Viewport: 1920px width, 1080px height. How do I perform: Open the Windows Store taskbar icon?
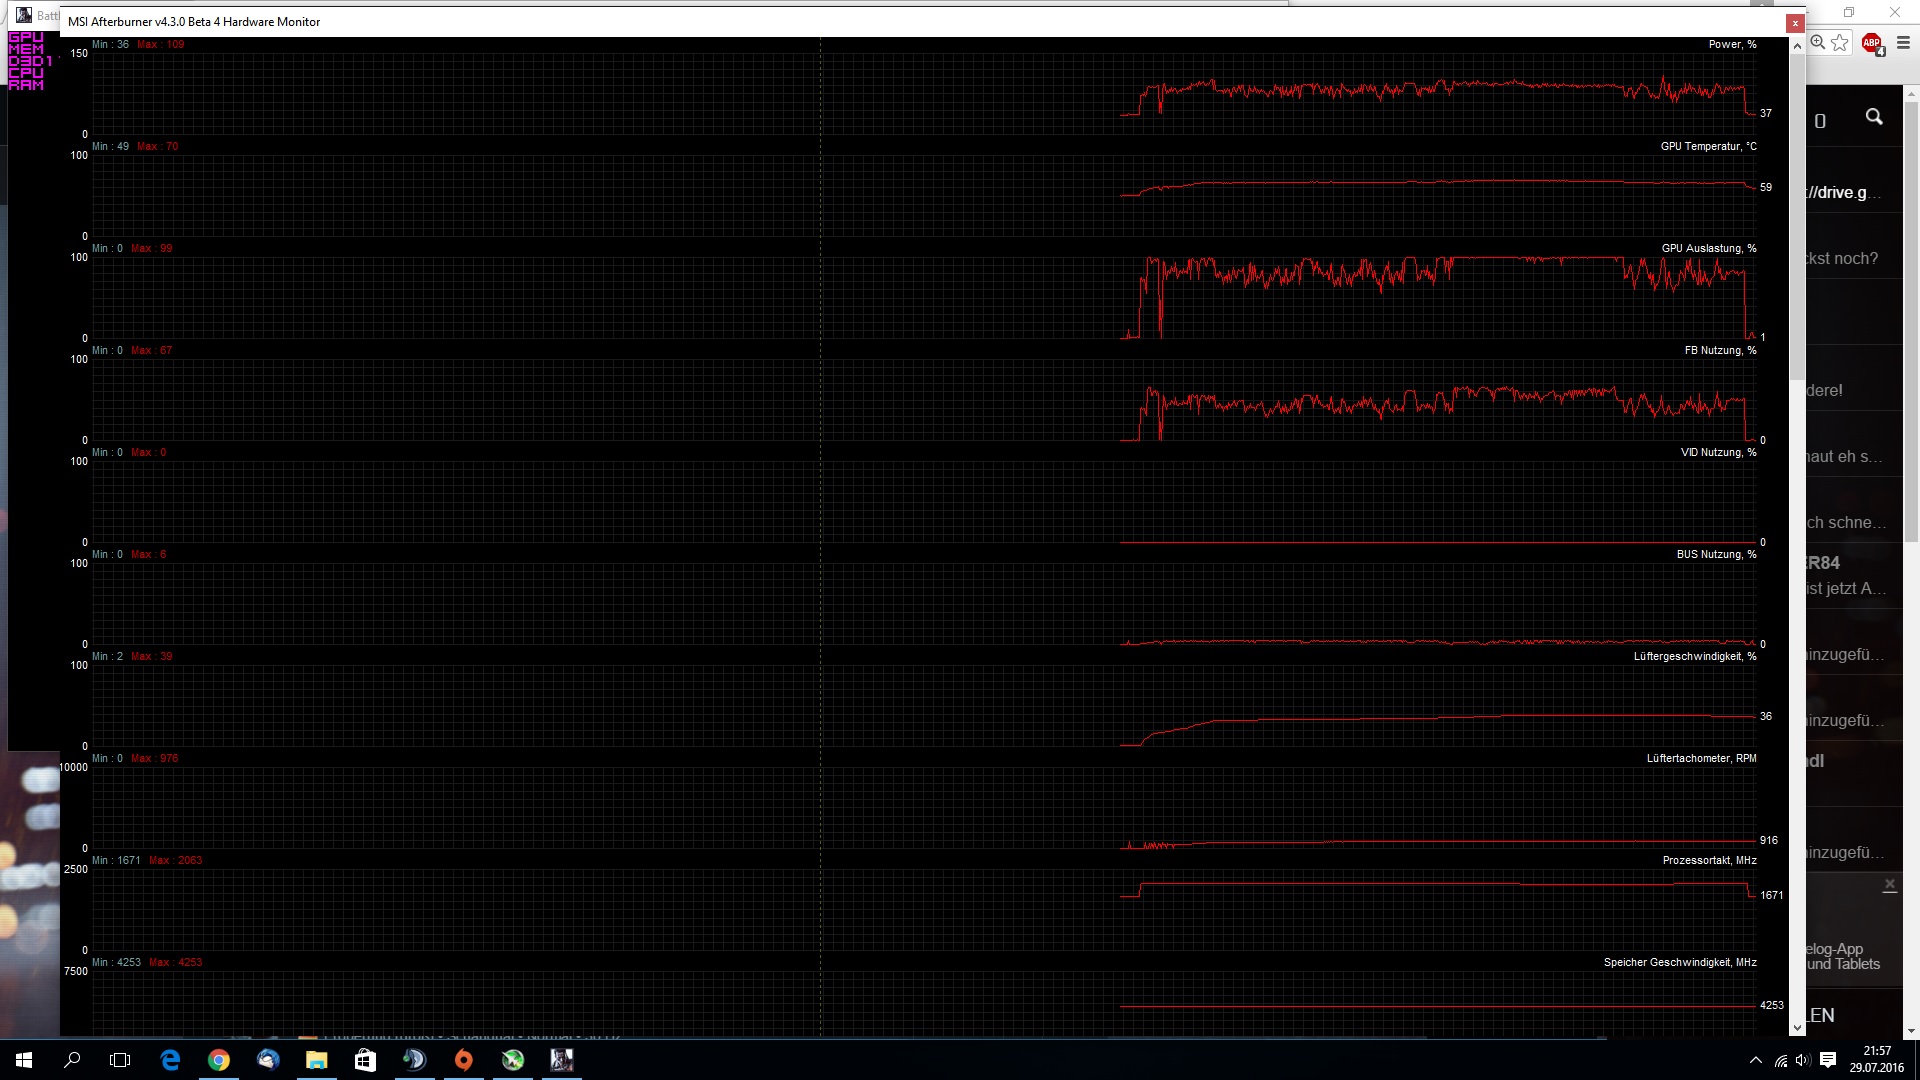point(365,1060)
